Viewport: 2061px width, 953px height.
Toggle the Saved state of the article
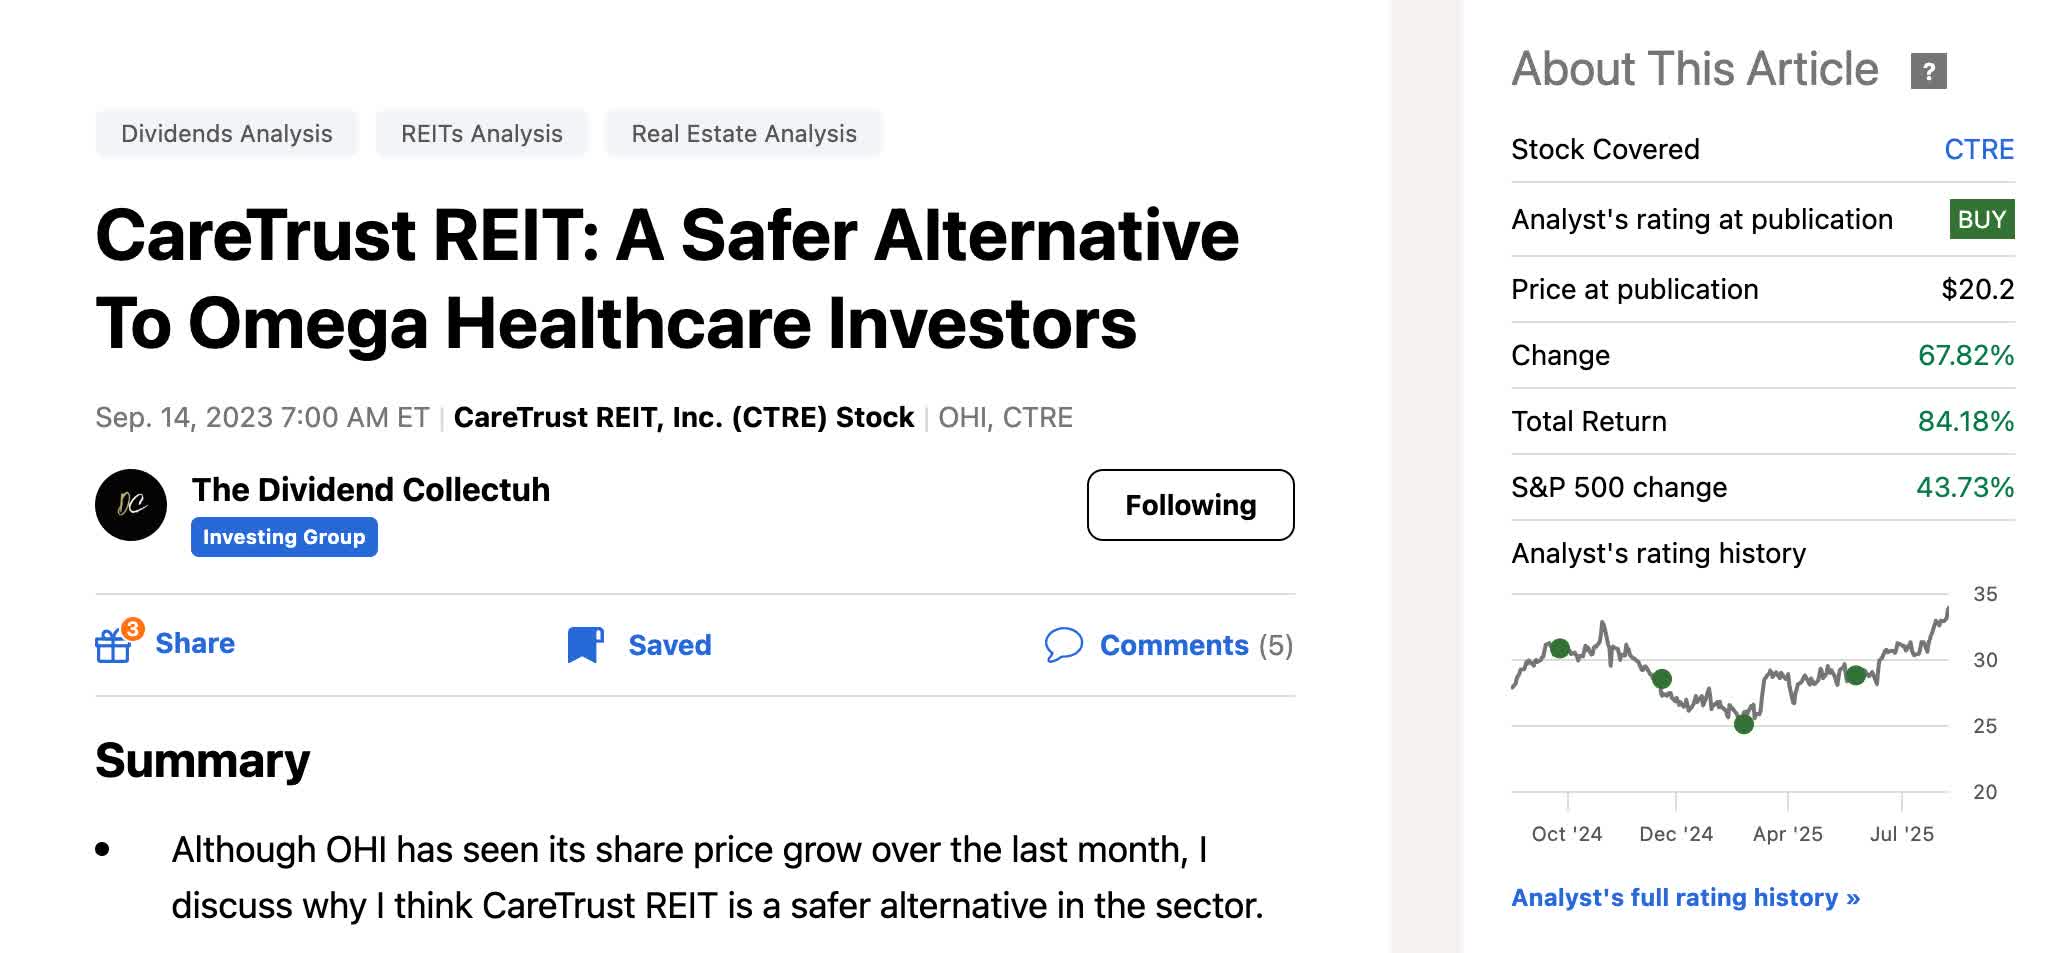pyautogui.click(x=668, y=645)
